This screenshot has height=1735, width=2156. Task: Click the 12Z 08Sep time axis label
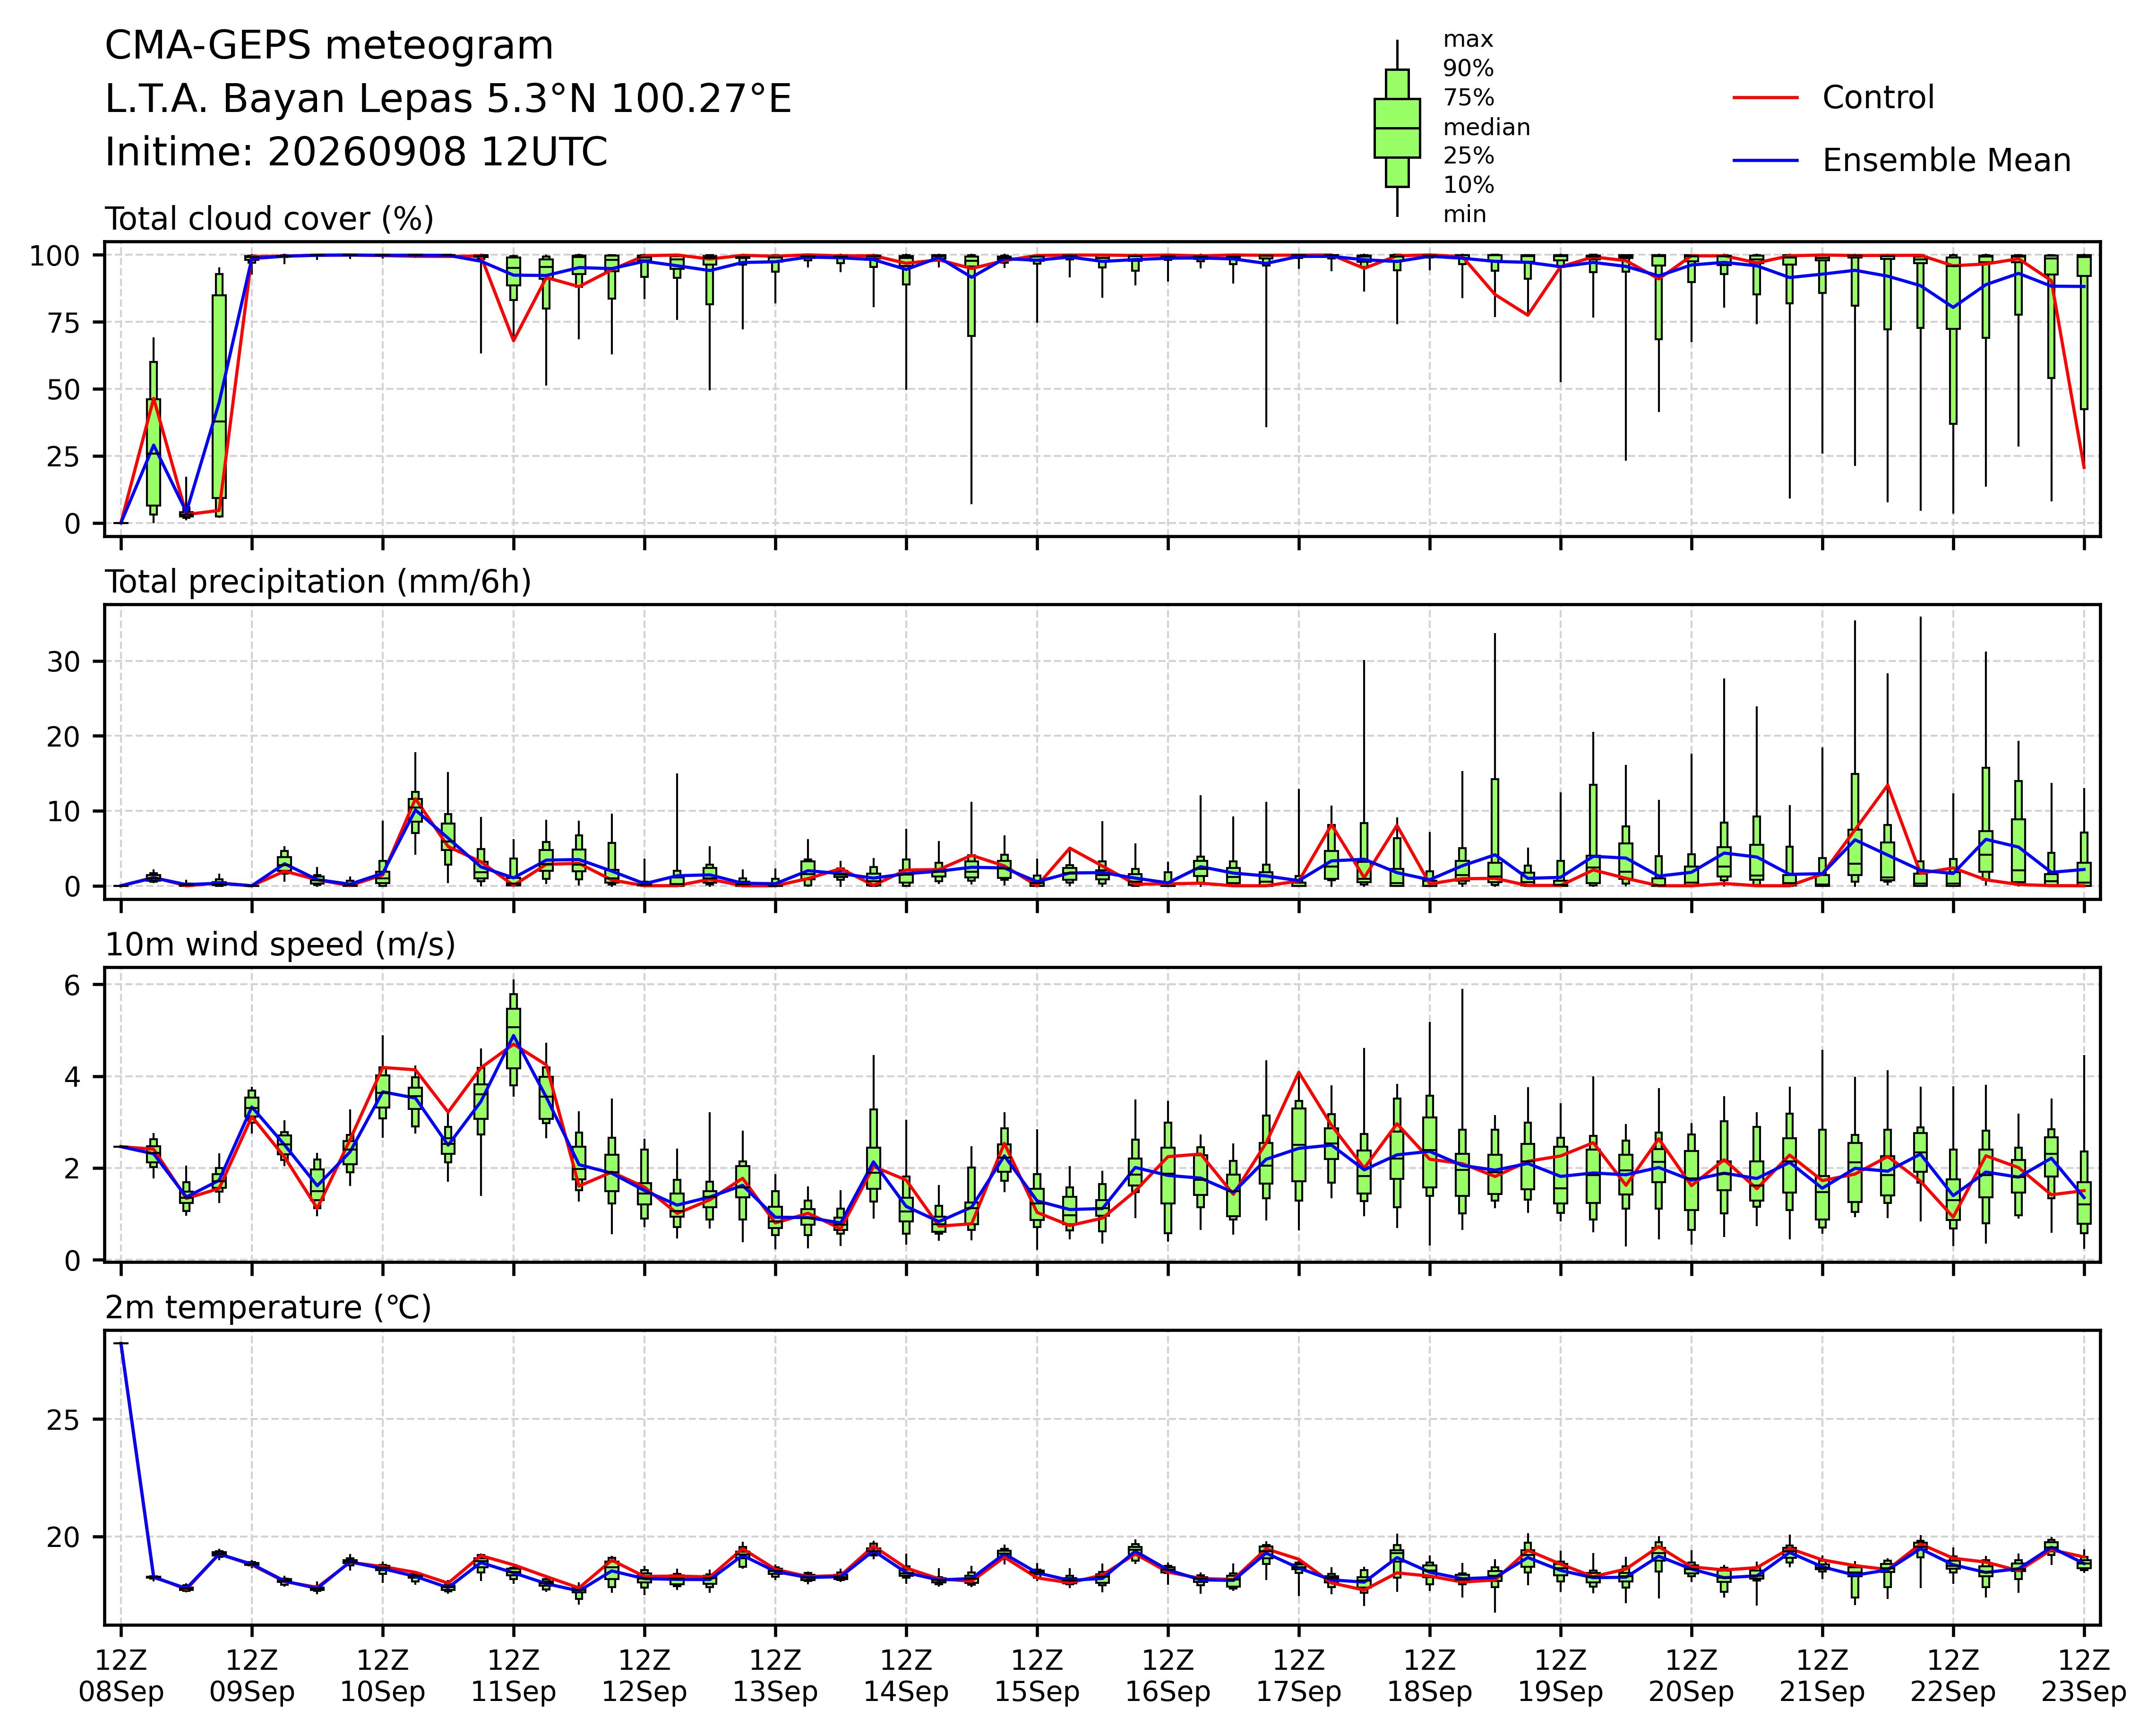pos(121,1676)
